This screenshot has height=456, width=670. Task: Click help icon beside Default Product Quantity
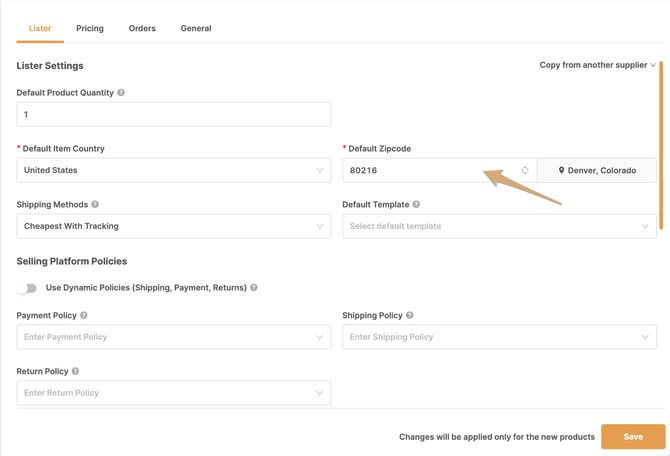pyautogui.click(x=121, y=92)
